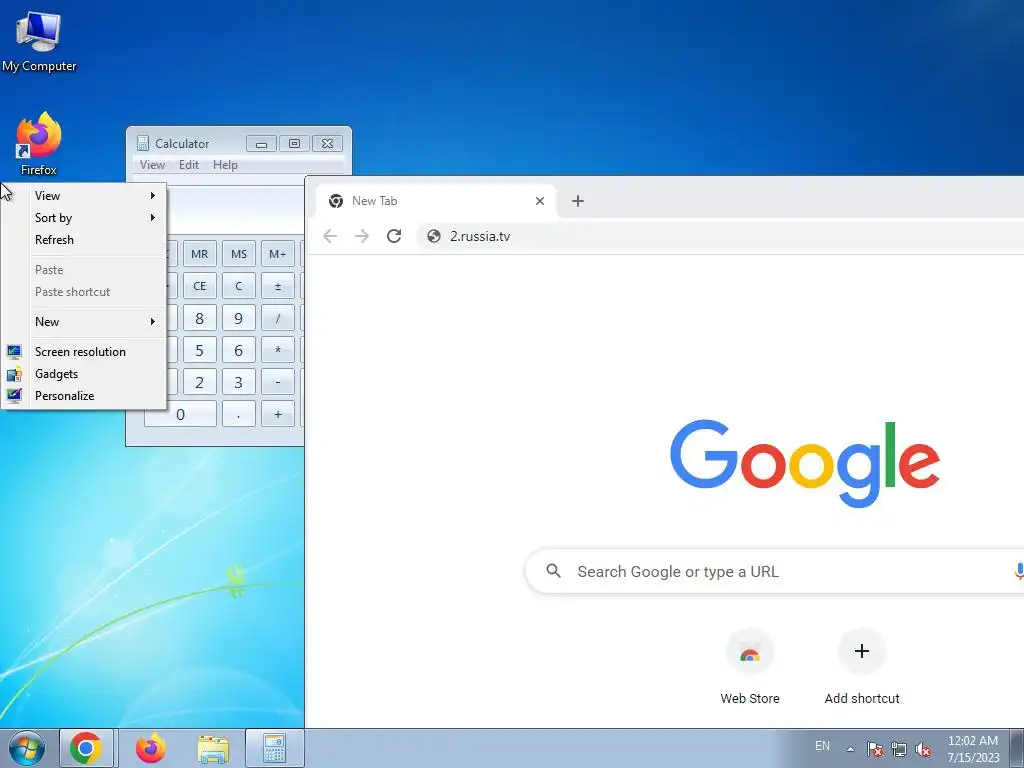The width and height of the screenshot is (1024, 768).
Task: Click the taskbar clock showing 12:02 AM
Action: point(973,749)
